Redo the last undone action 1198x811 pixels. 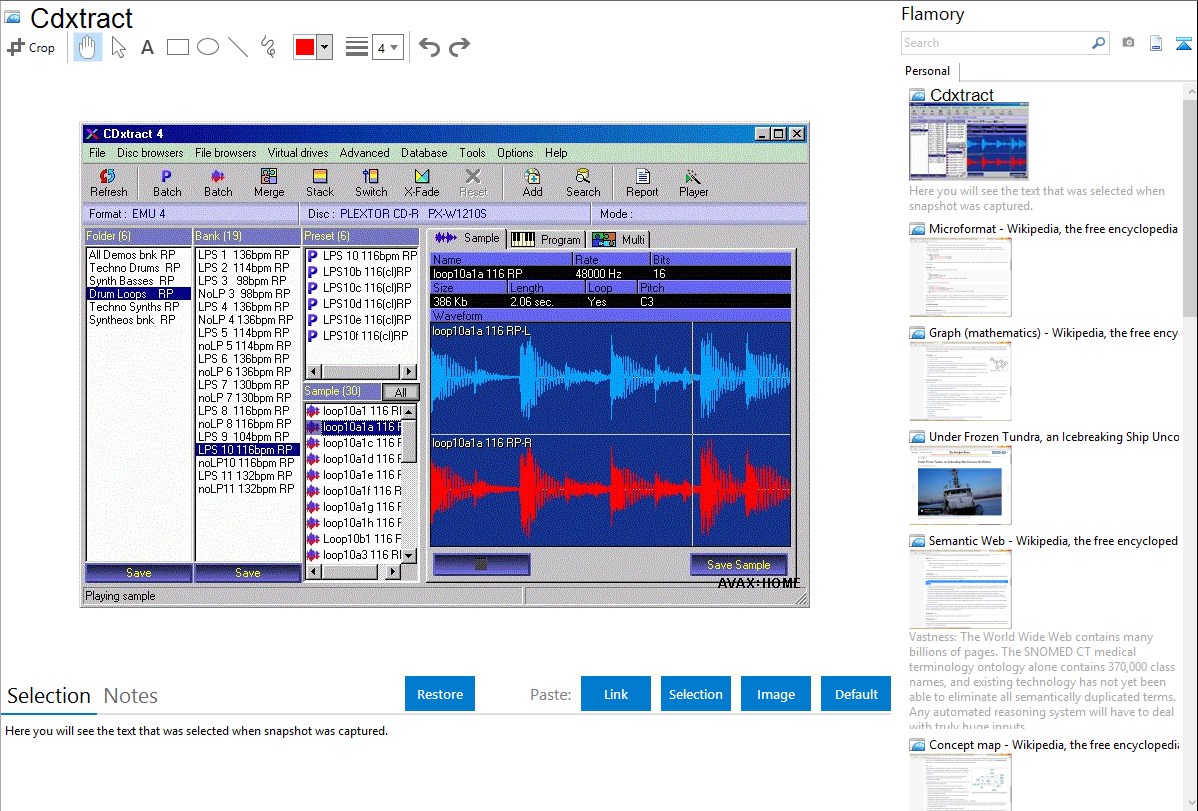click(459, 47)
